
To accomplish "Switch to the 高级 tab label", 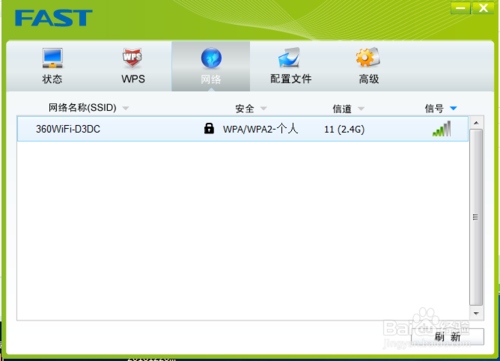I will (369, 79).
